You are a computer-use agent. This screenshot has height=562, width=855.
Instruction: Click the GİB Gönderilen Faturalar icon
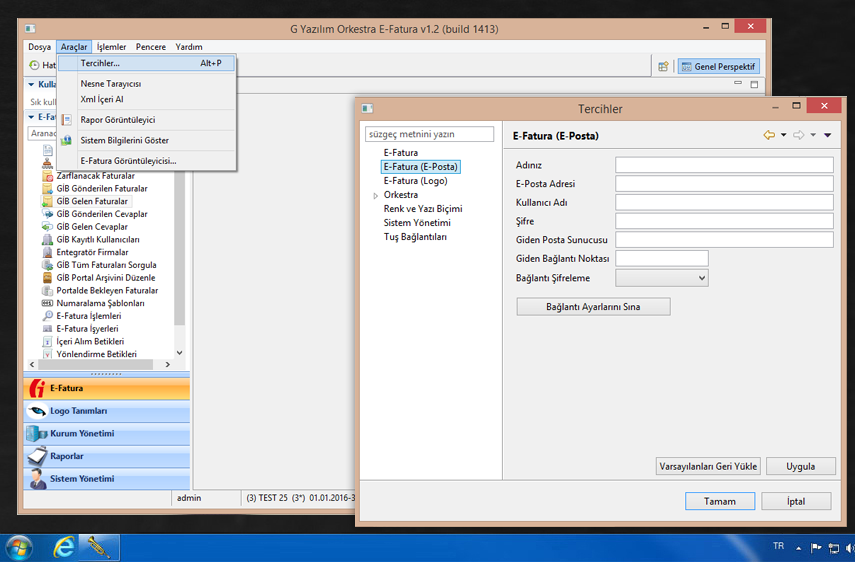pyautogui.click(x=47, y=189)
